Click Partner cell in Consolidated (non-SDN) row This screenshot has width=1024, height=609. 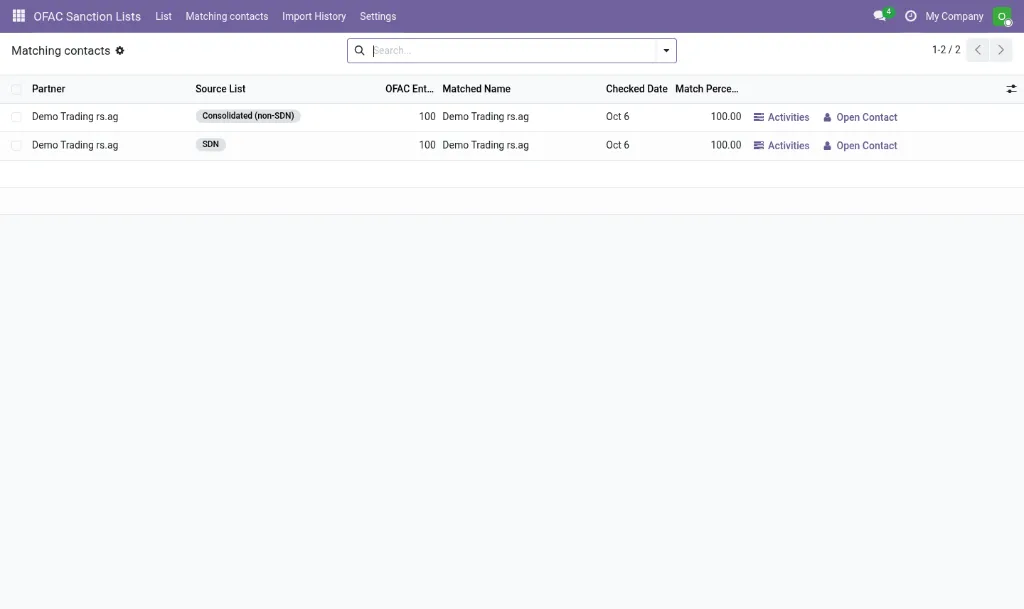pyautogui.click(x=75, y=117)
